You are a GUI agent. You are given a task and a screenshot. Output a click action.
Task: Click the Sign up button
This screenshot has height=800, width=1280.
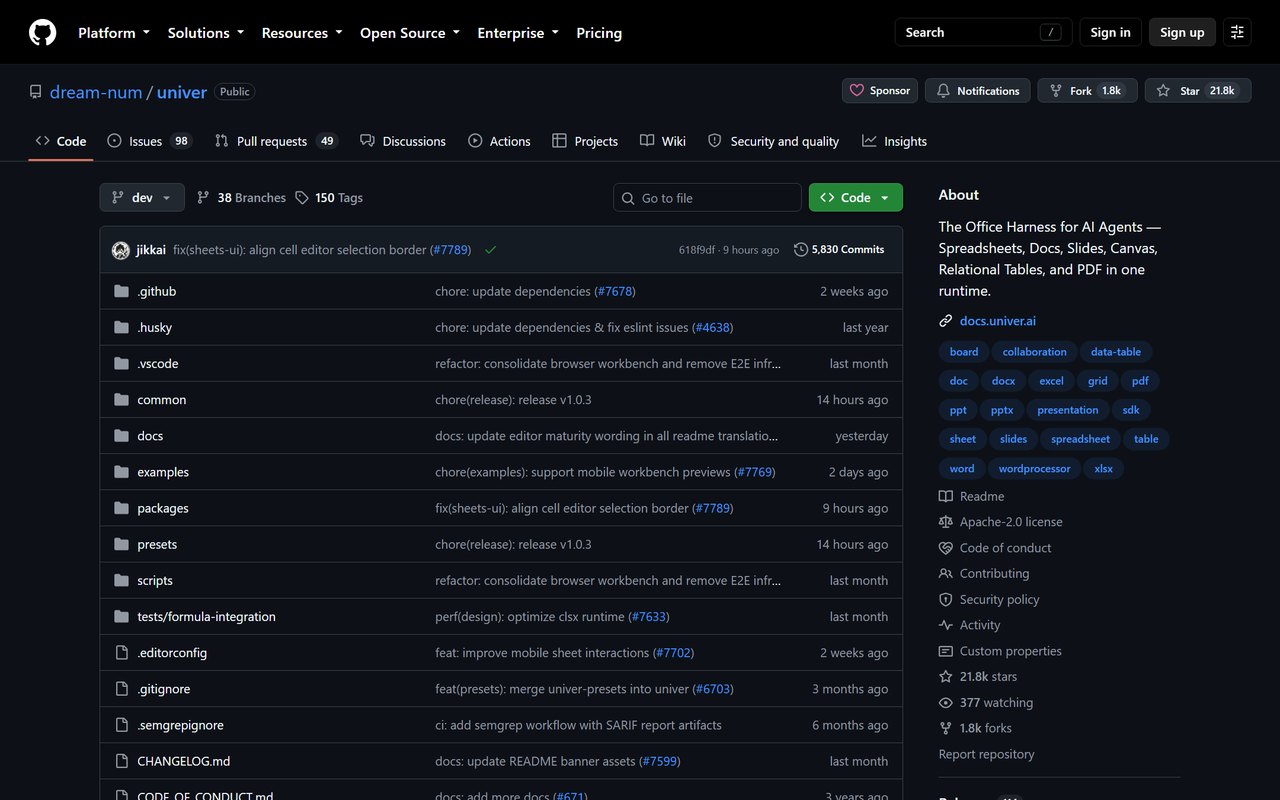[1182, 32]
